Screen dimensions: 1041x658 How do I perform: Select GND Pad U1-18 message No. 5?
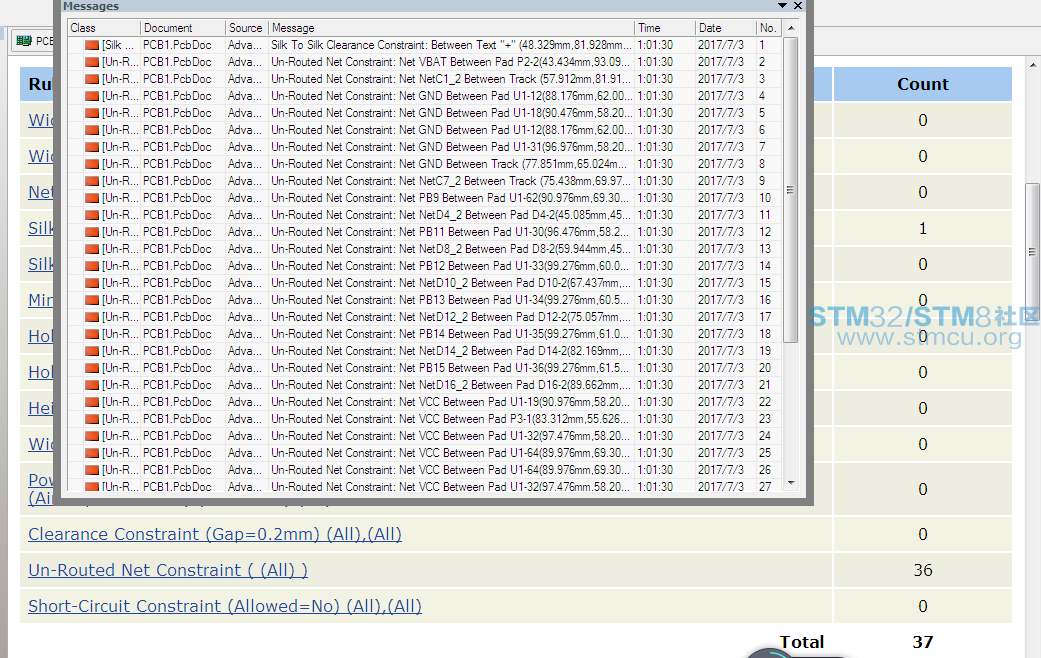point(425,113)
